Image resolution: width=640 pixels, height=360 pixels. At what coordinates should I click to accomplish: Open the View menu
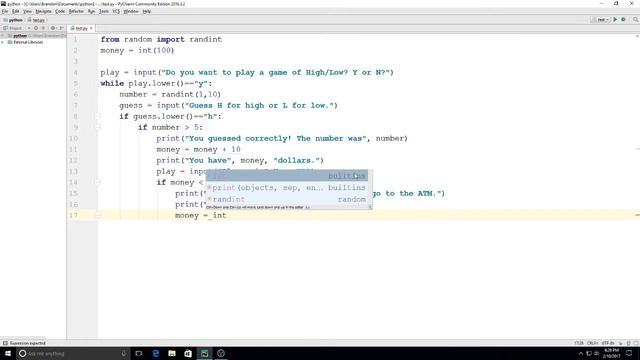pyautogui.click(x=27, y=11)
